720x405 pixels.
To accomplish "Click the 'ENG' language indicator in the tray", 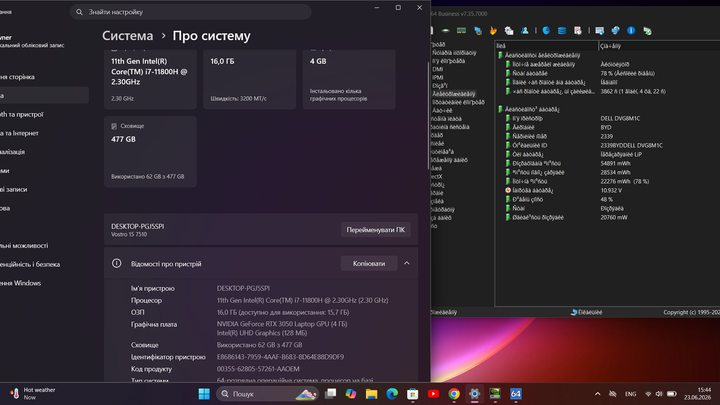I will pos(630,394).
